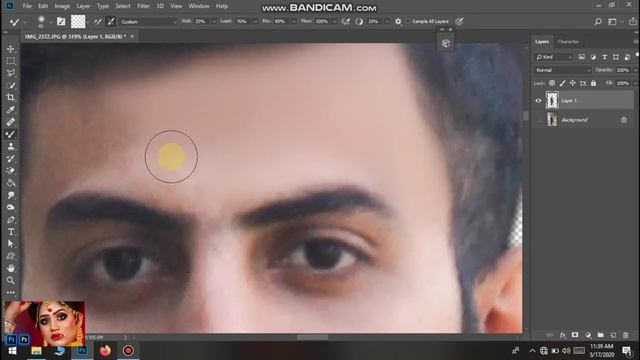640x360 pixels.
Task: Select the Move tool
Action: [x=11, y=49]
